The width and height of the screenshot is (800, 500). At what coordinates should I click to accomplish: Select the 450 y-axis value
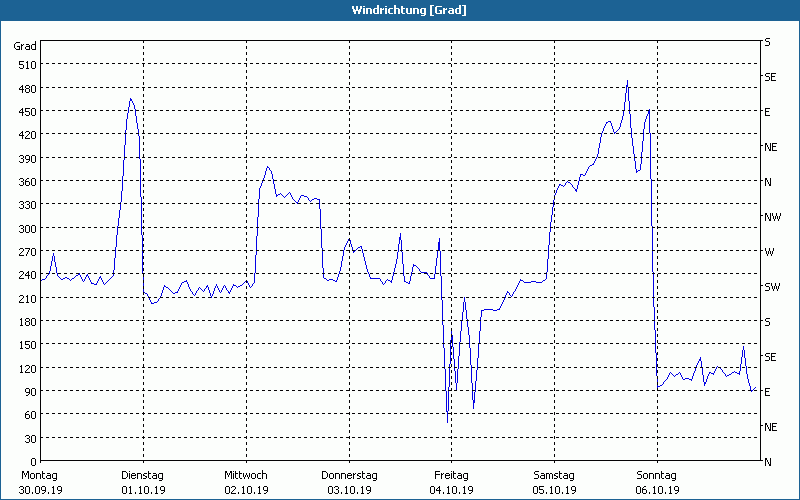28,112
